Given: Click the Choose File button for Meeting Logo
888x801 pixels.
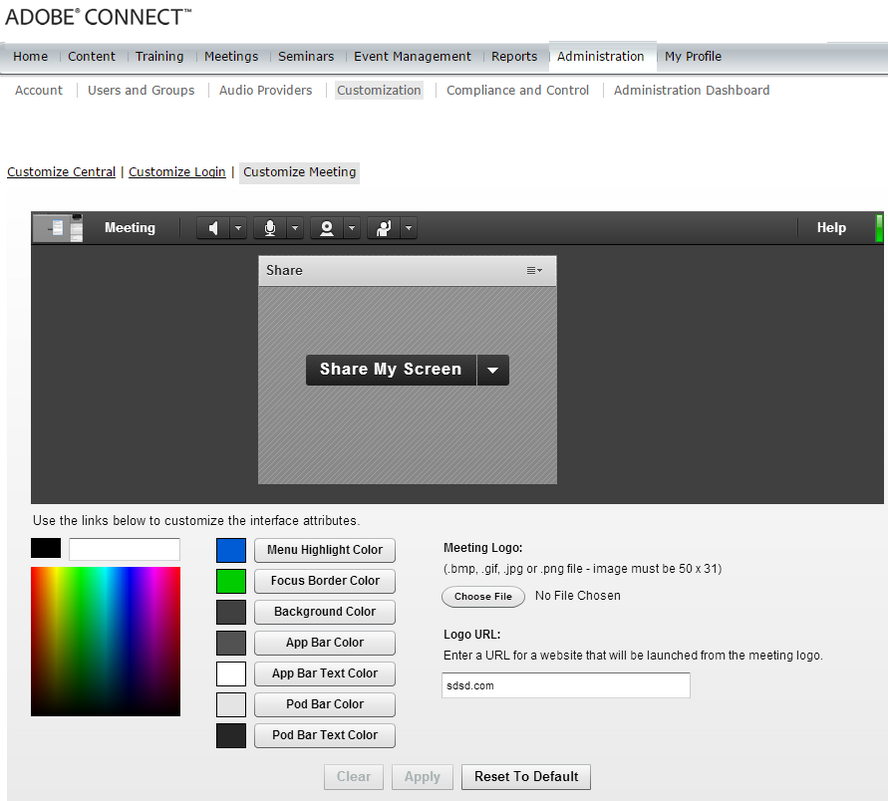Looking at the screenshot, I should [x=483, y=596].
